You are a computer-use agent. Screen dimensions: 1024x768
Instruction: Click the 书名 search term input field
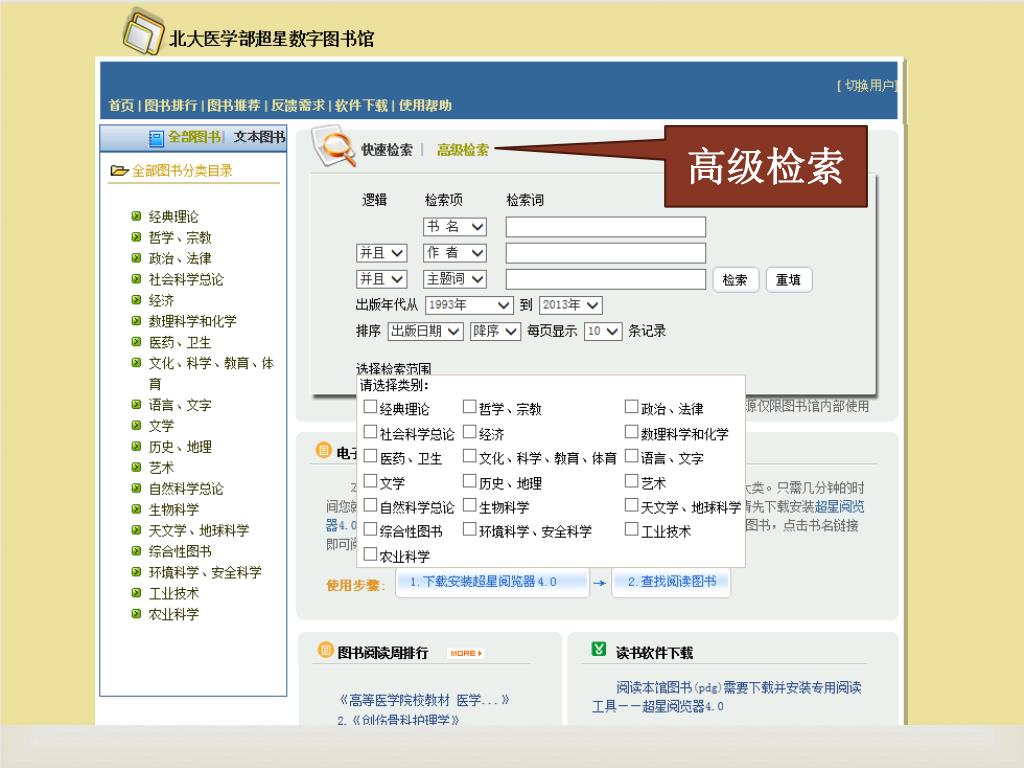pos(605,227)
